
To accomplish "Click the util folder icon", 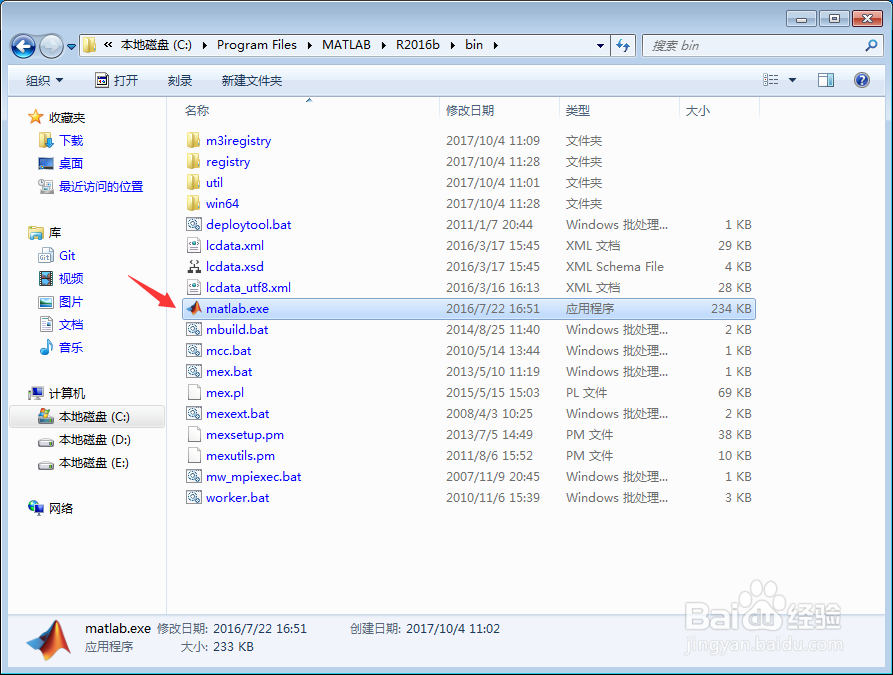I will click(194, 182).
